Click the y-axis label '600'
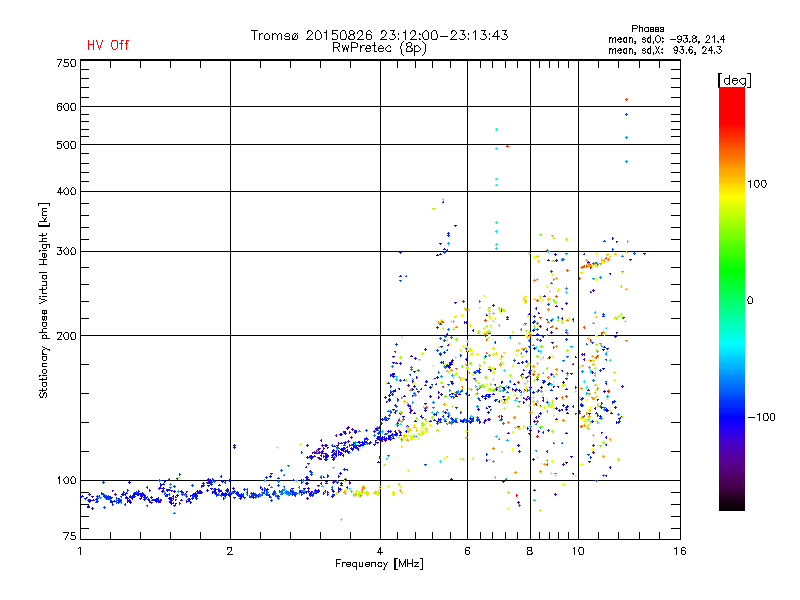 (x=66, y=107)
